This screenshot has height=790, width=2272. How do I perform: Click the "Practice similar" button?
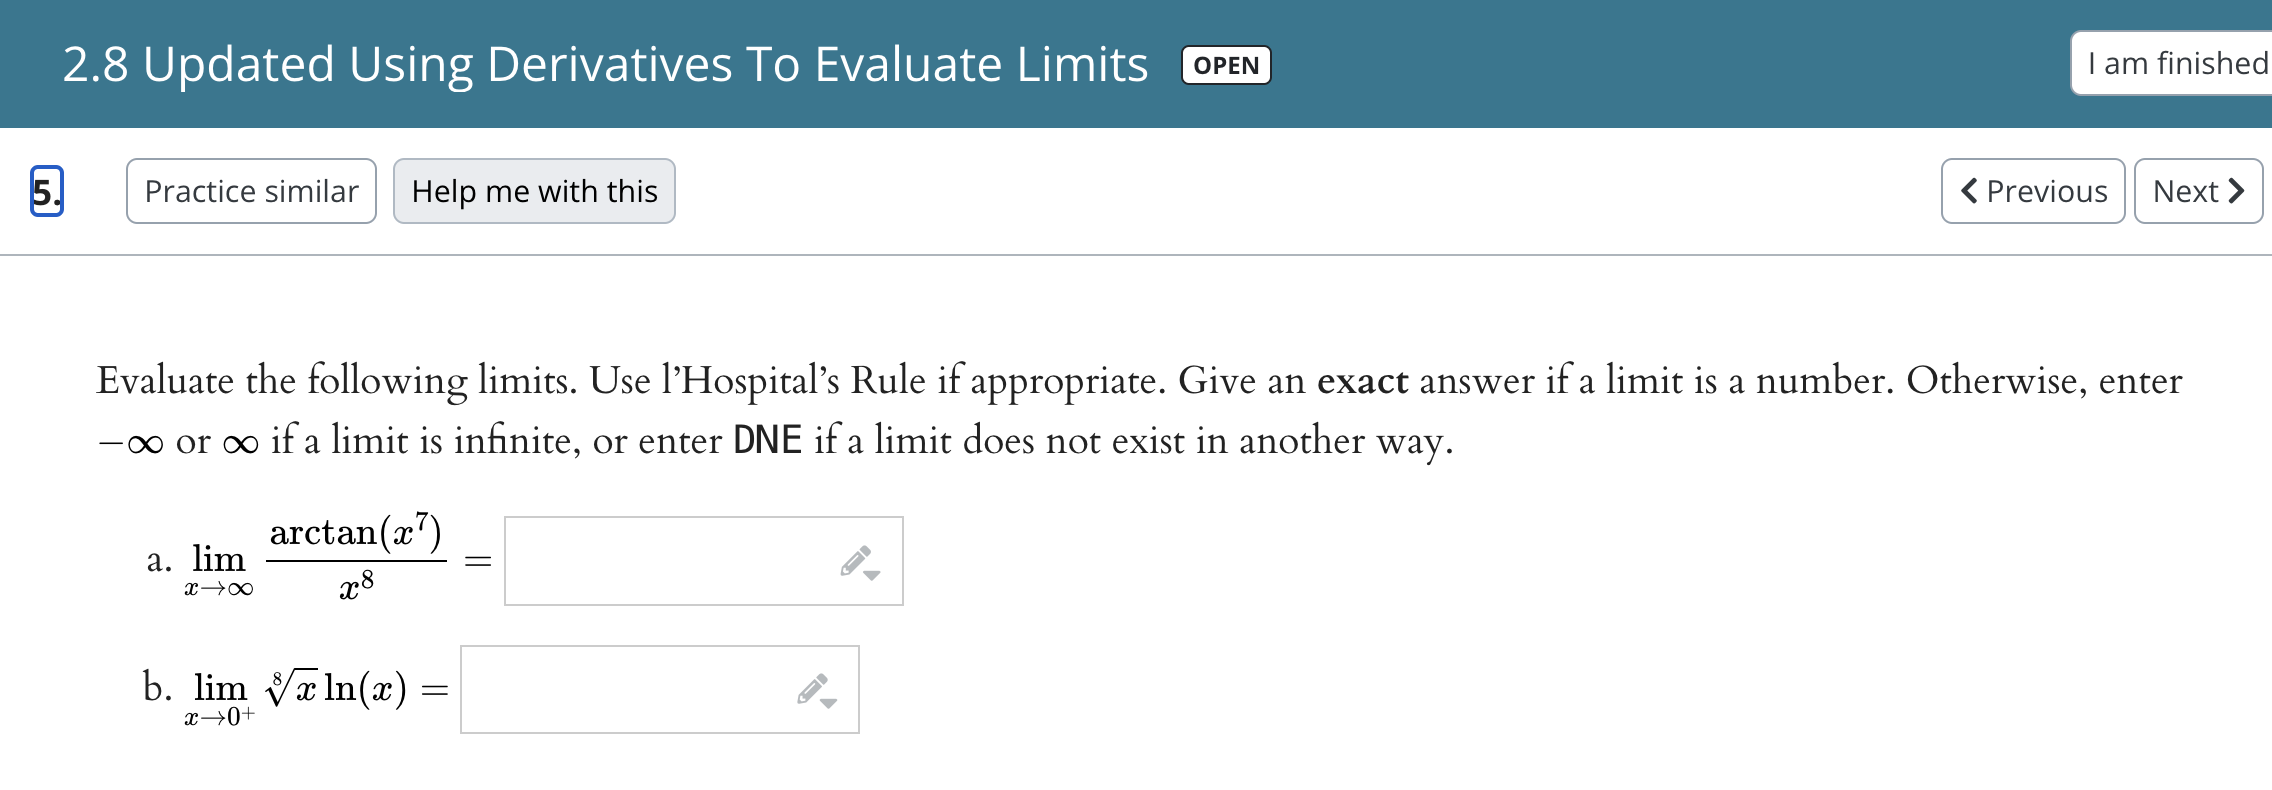(251, 191)
